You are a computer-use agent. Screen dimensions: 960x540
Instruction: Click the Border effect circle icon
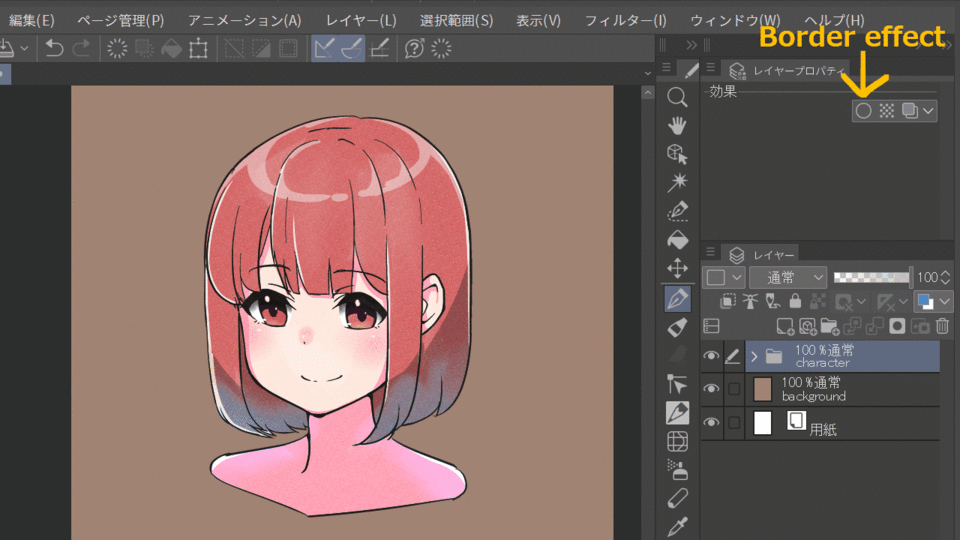(x=863, y=111)
